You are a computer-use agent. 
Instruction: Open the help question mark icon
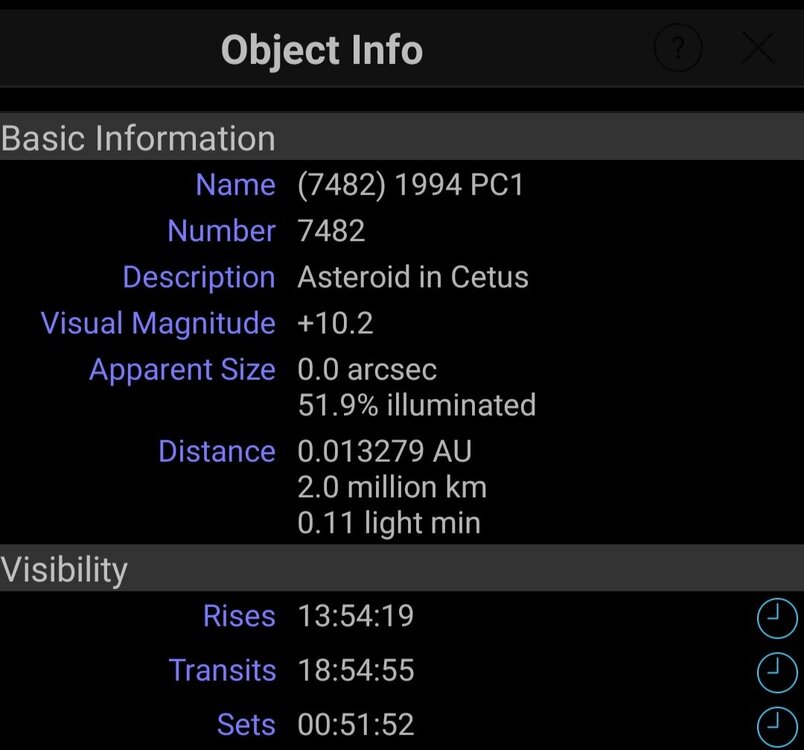[678, 47]
